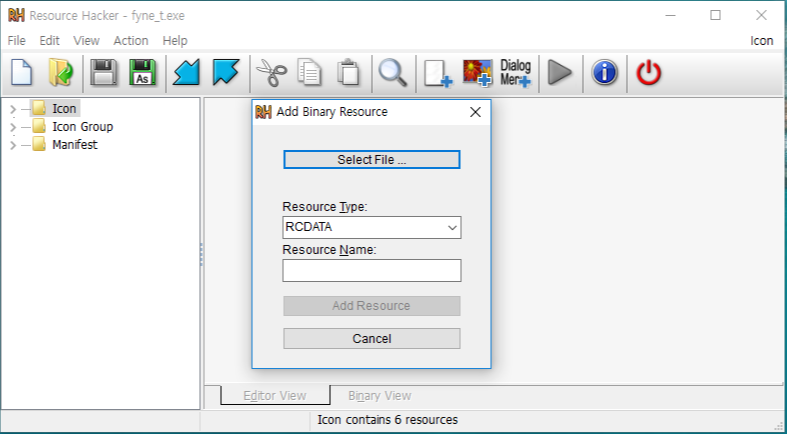Open the Edit menu
Viewport: 787px width, 434px height.
pos(49,41)
